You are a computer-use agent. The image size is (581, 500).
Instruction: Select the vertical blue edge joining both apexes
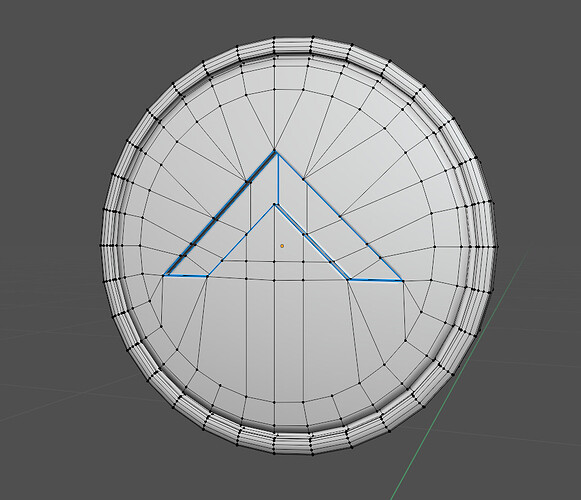click(x=278, y=178)
